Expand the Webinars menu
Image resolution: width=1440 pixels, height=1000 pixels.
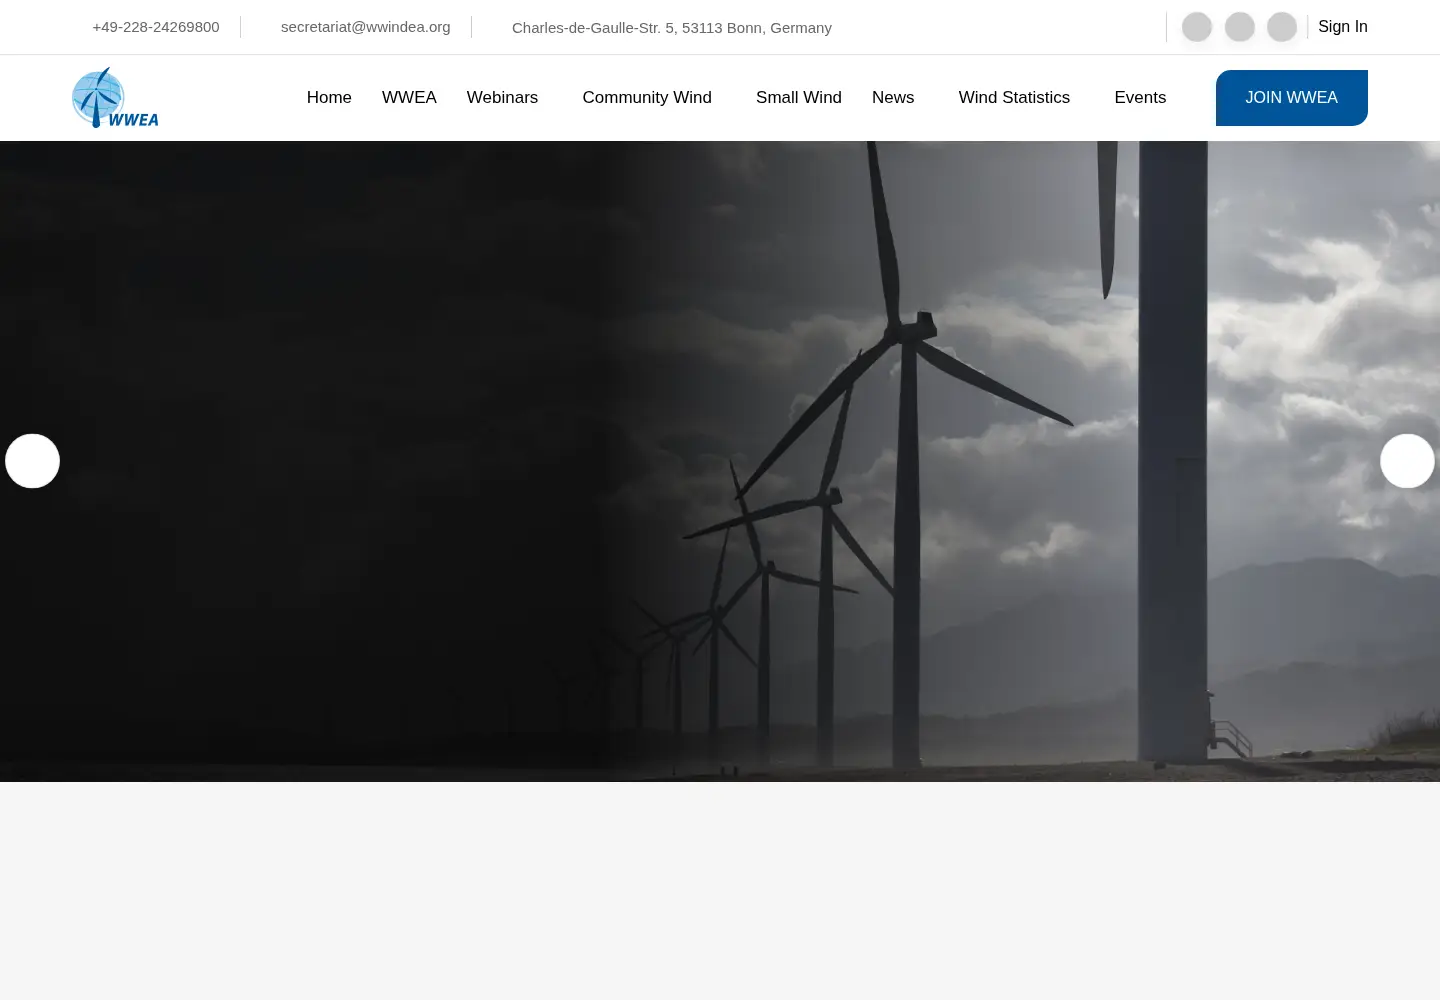pyautogui.click(x=502, y=98)
